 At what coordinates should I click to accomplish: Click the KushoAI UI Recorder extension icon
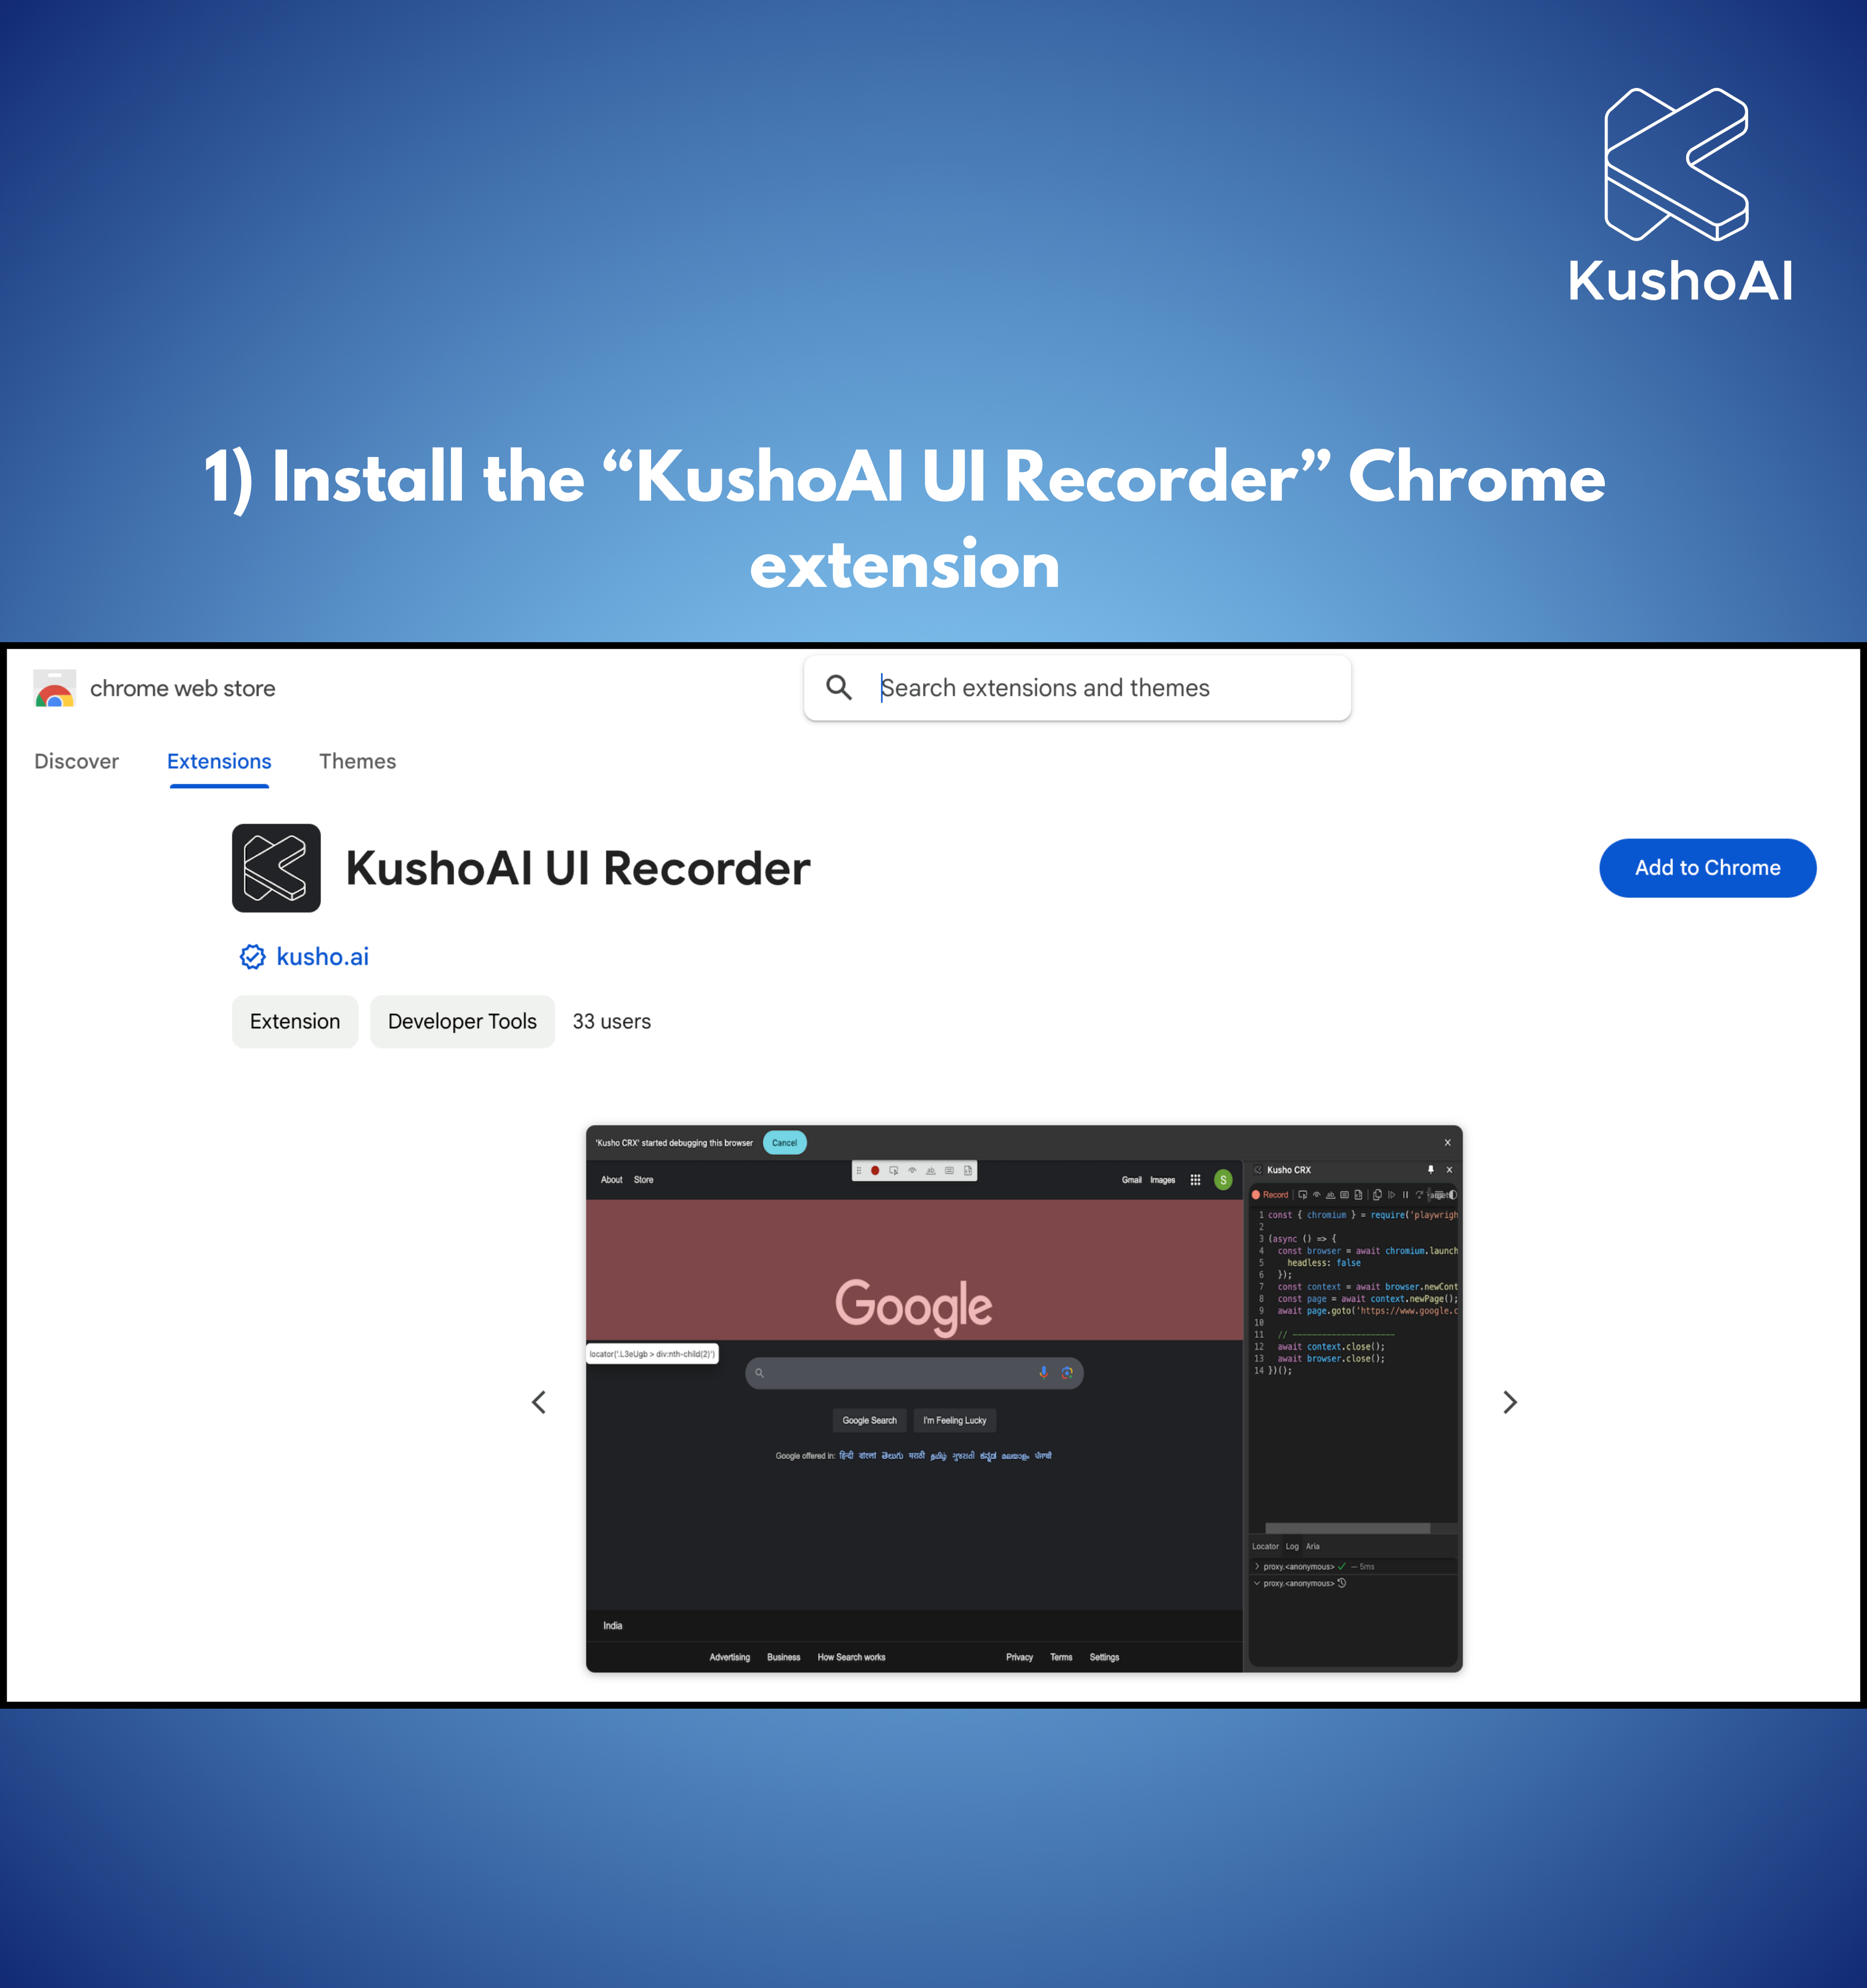point(277,867)
